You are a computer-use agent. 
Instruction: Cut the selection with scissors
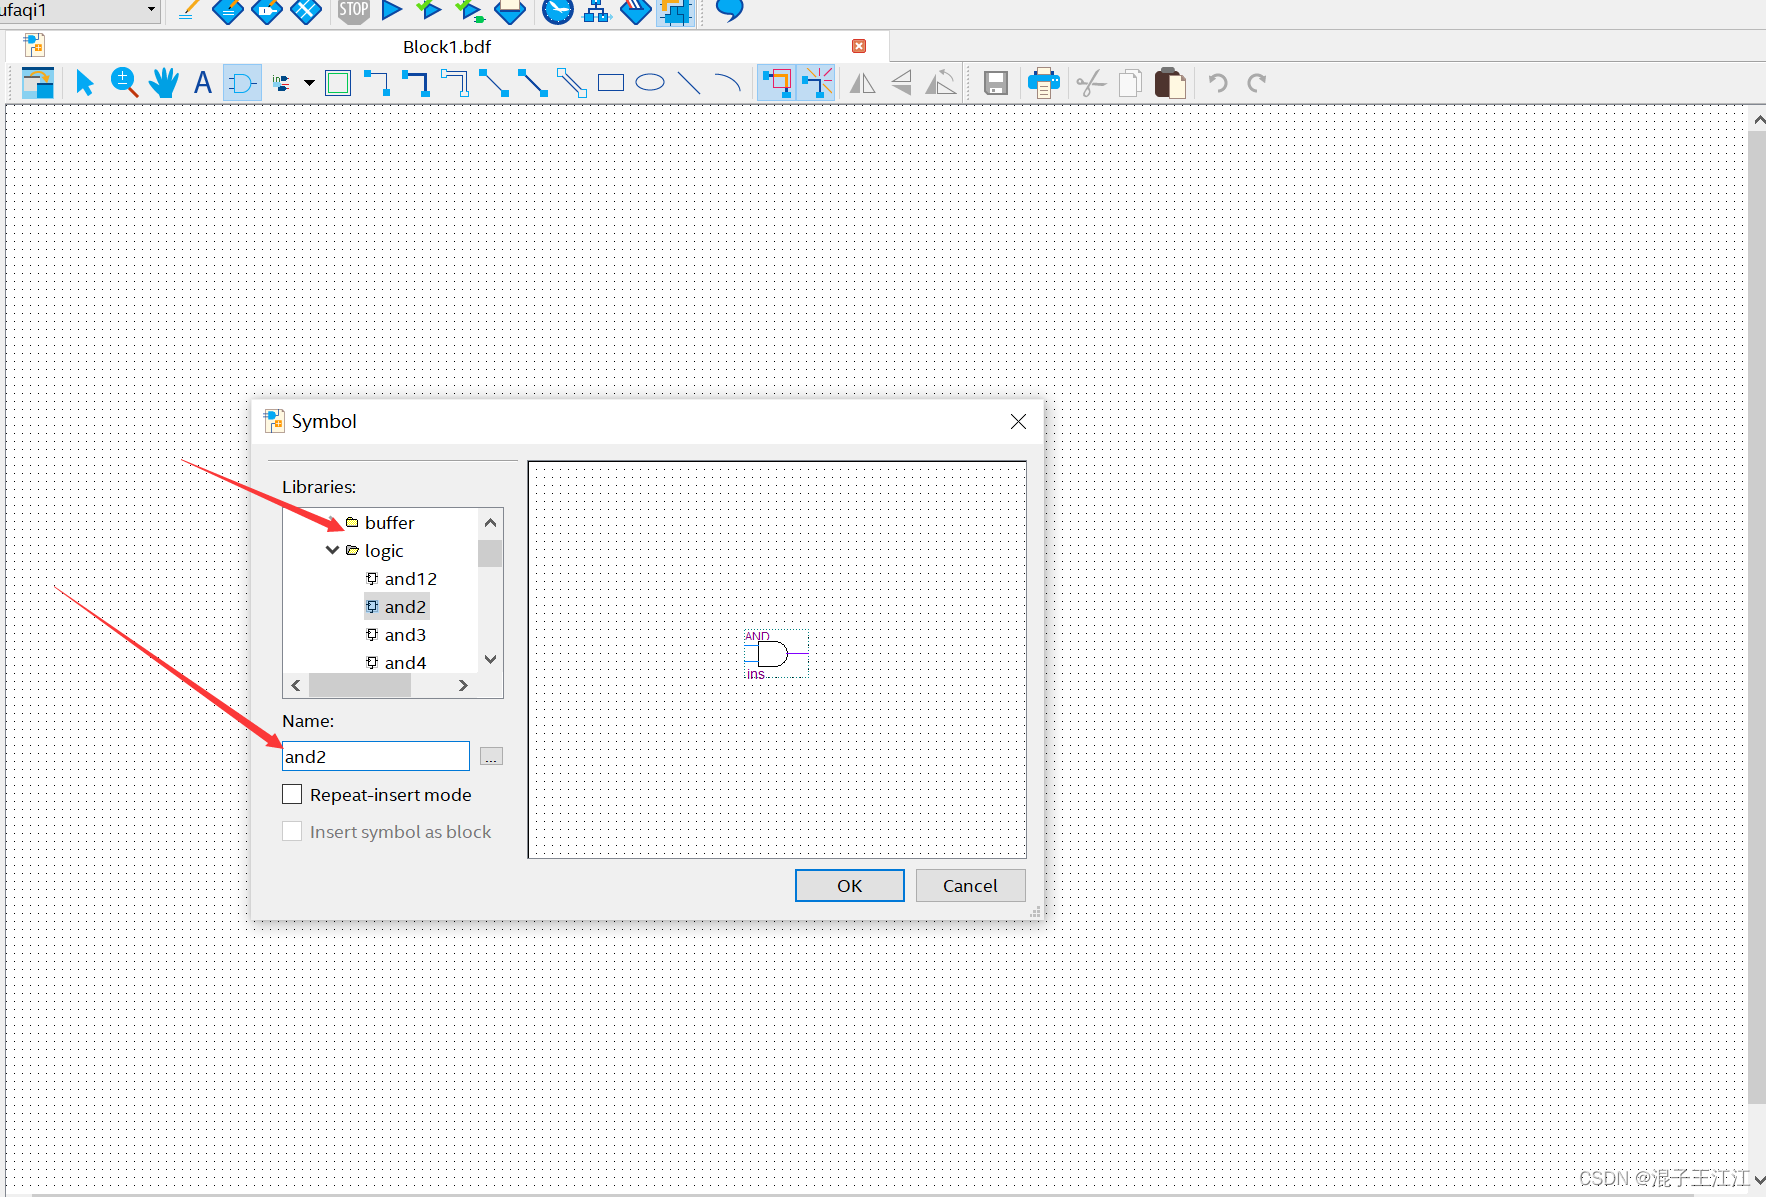coord(1091,83)
